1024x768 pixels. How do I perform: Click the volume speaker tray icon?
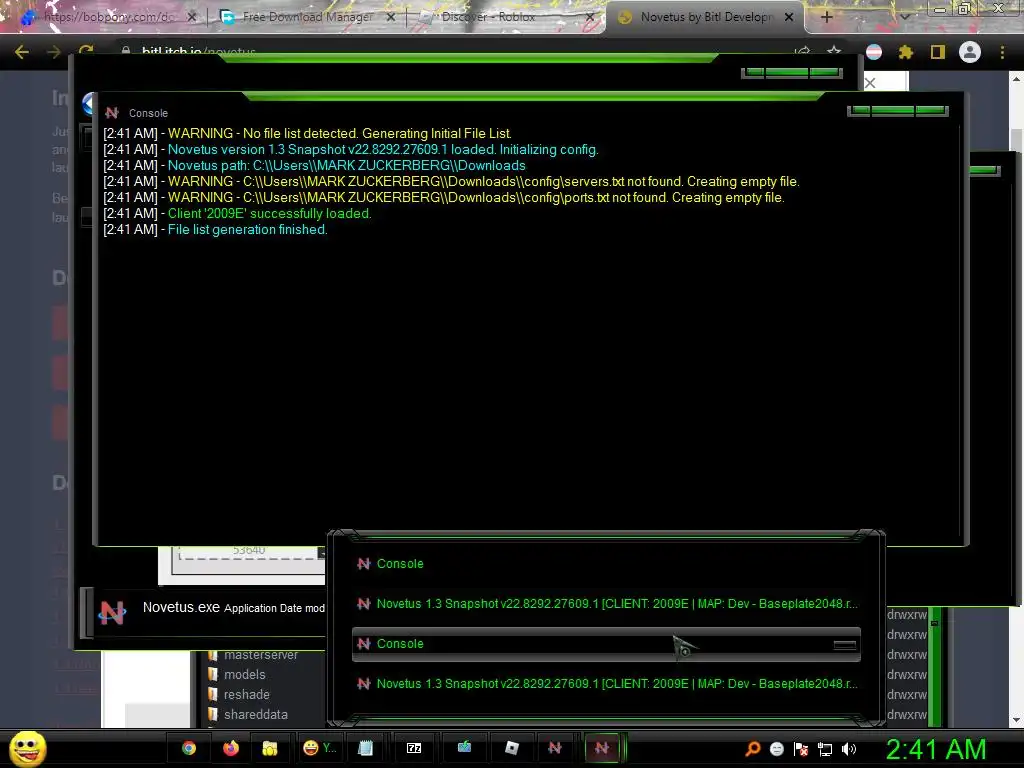849,749
